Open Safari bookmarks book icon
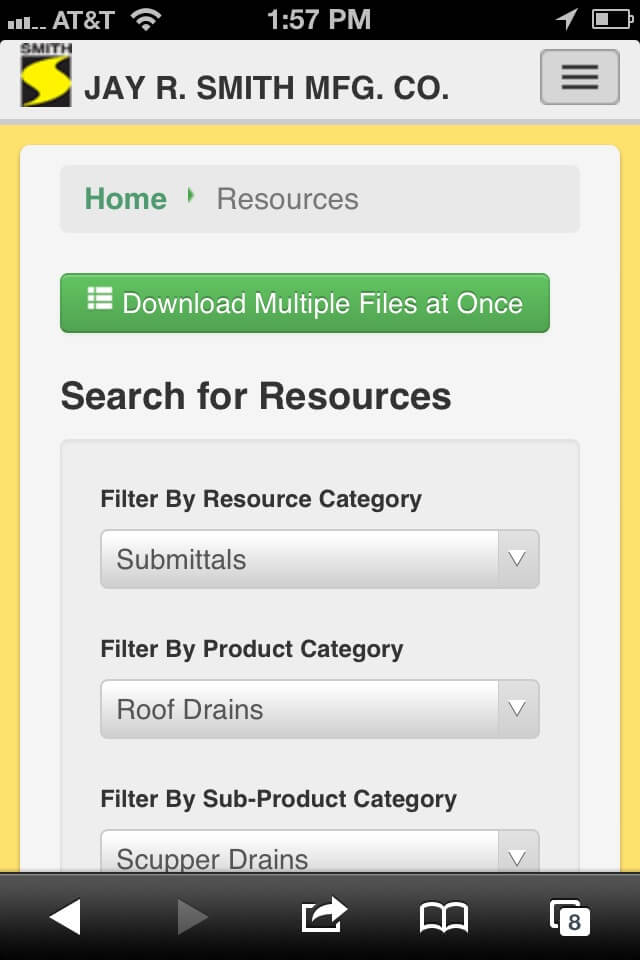The width and height of the screenshot is (640, 960). tap(443, 917)
